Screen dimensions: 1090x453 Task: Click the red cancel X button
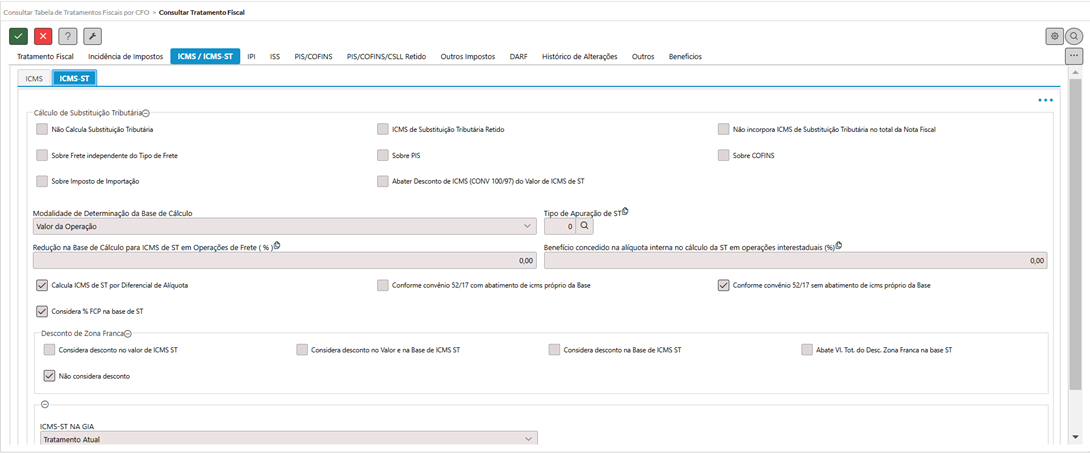[x=43, y=36]
